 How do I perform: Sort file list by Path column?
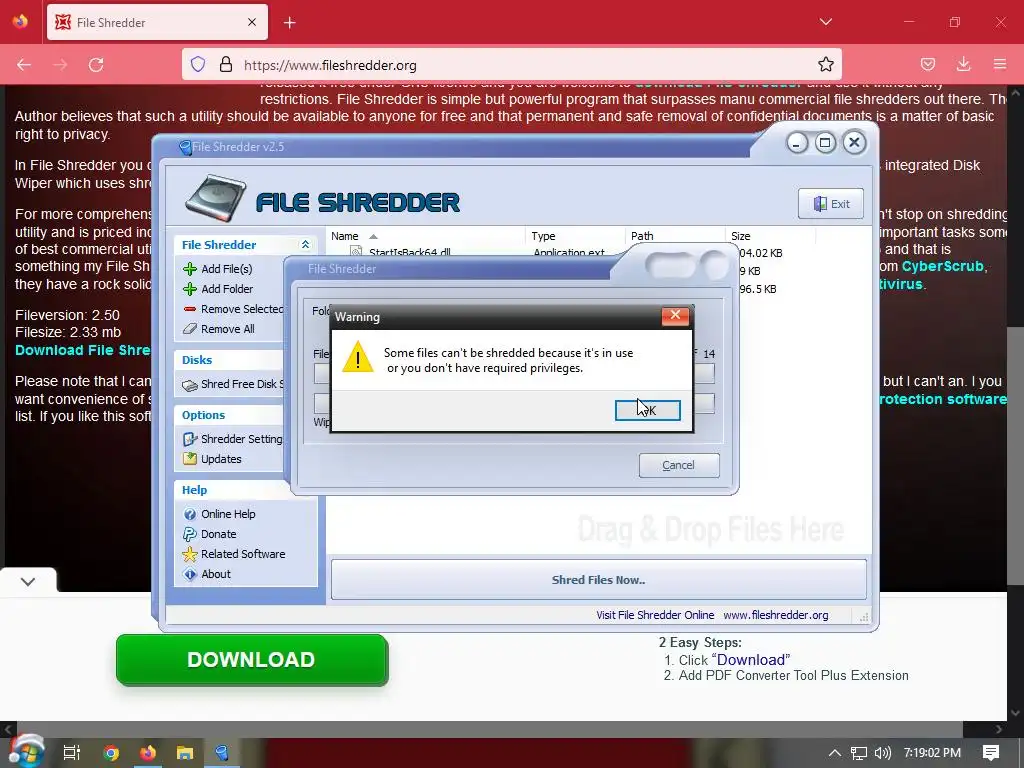pyautogui.click(x=675, y=236)
